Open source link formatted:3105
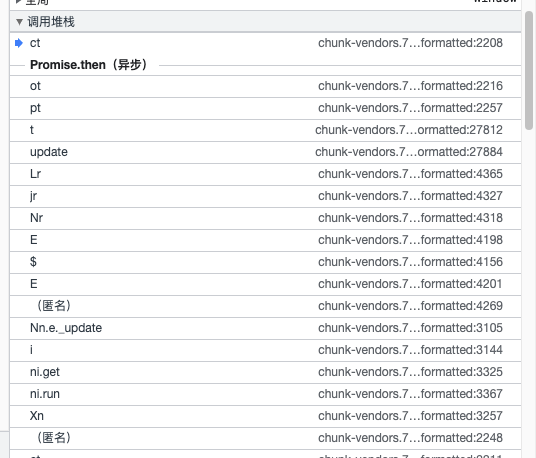This screenshot has width=536, height=458. coord(410,328)
